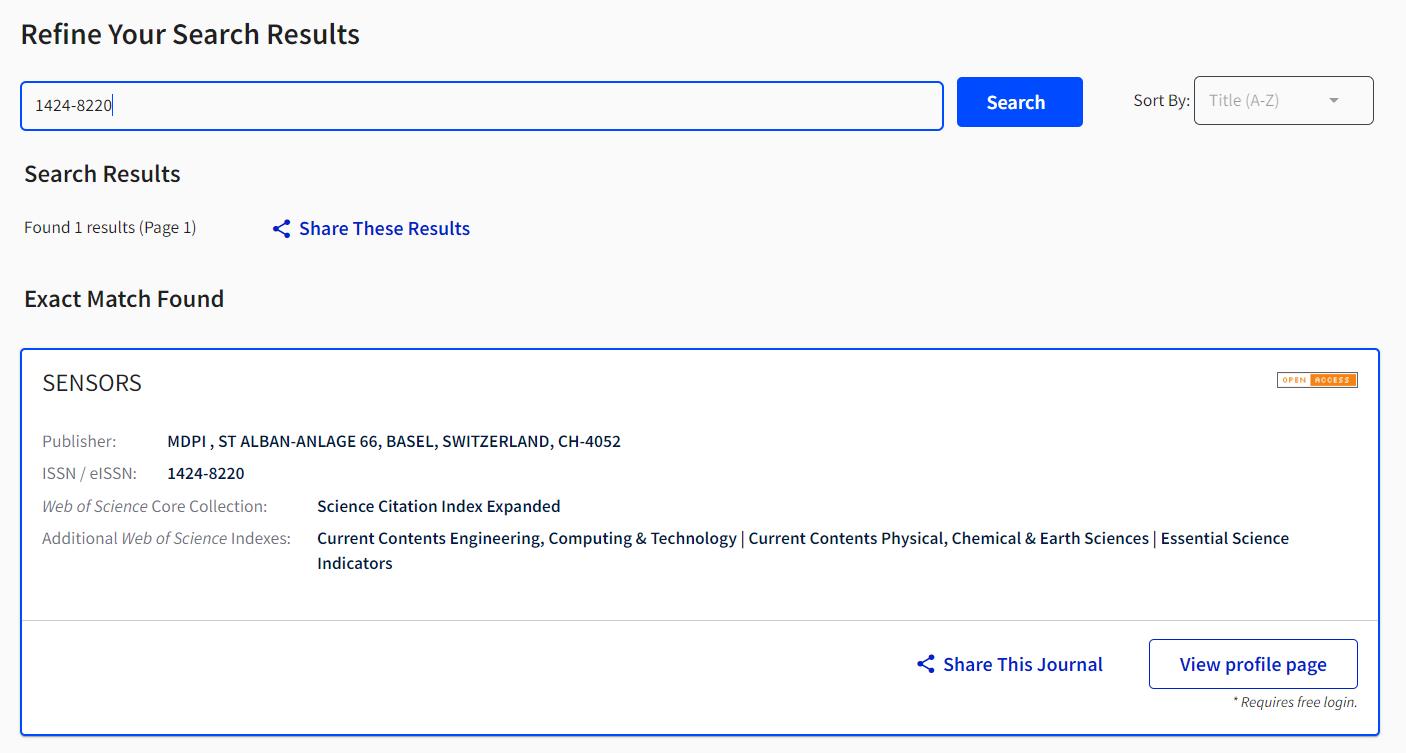The image size is (1406, 753).
Task: Click the Share These Results link text
Action: 384,229
